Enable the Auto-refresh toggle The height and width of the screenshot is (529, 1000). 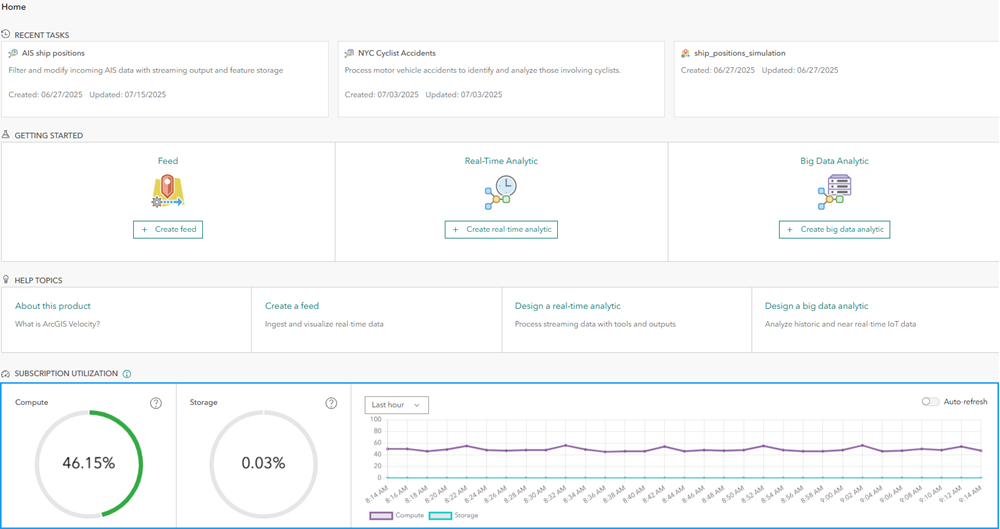click(x=930, y=402)
